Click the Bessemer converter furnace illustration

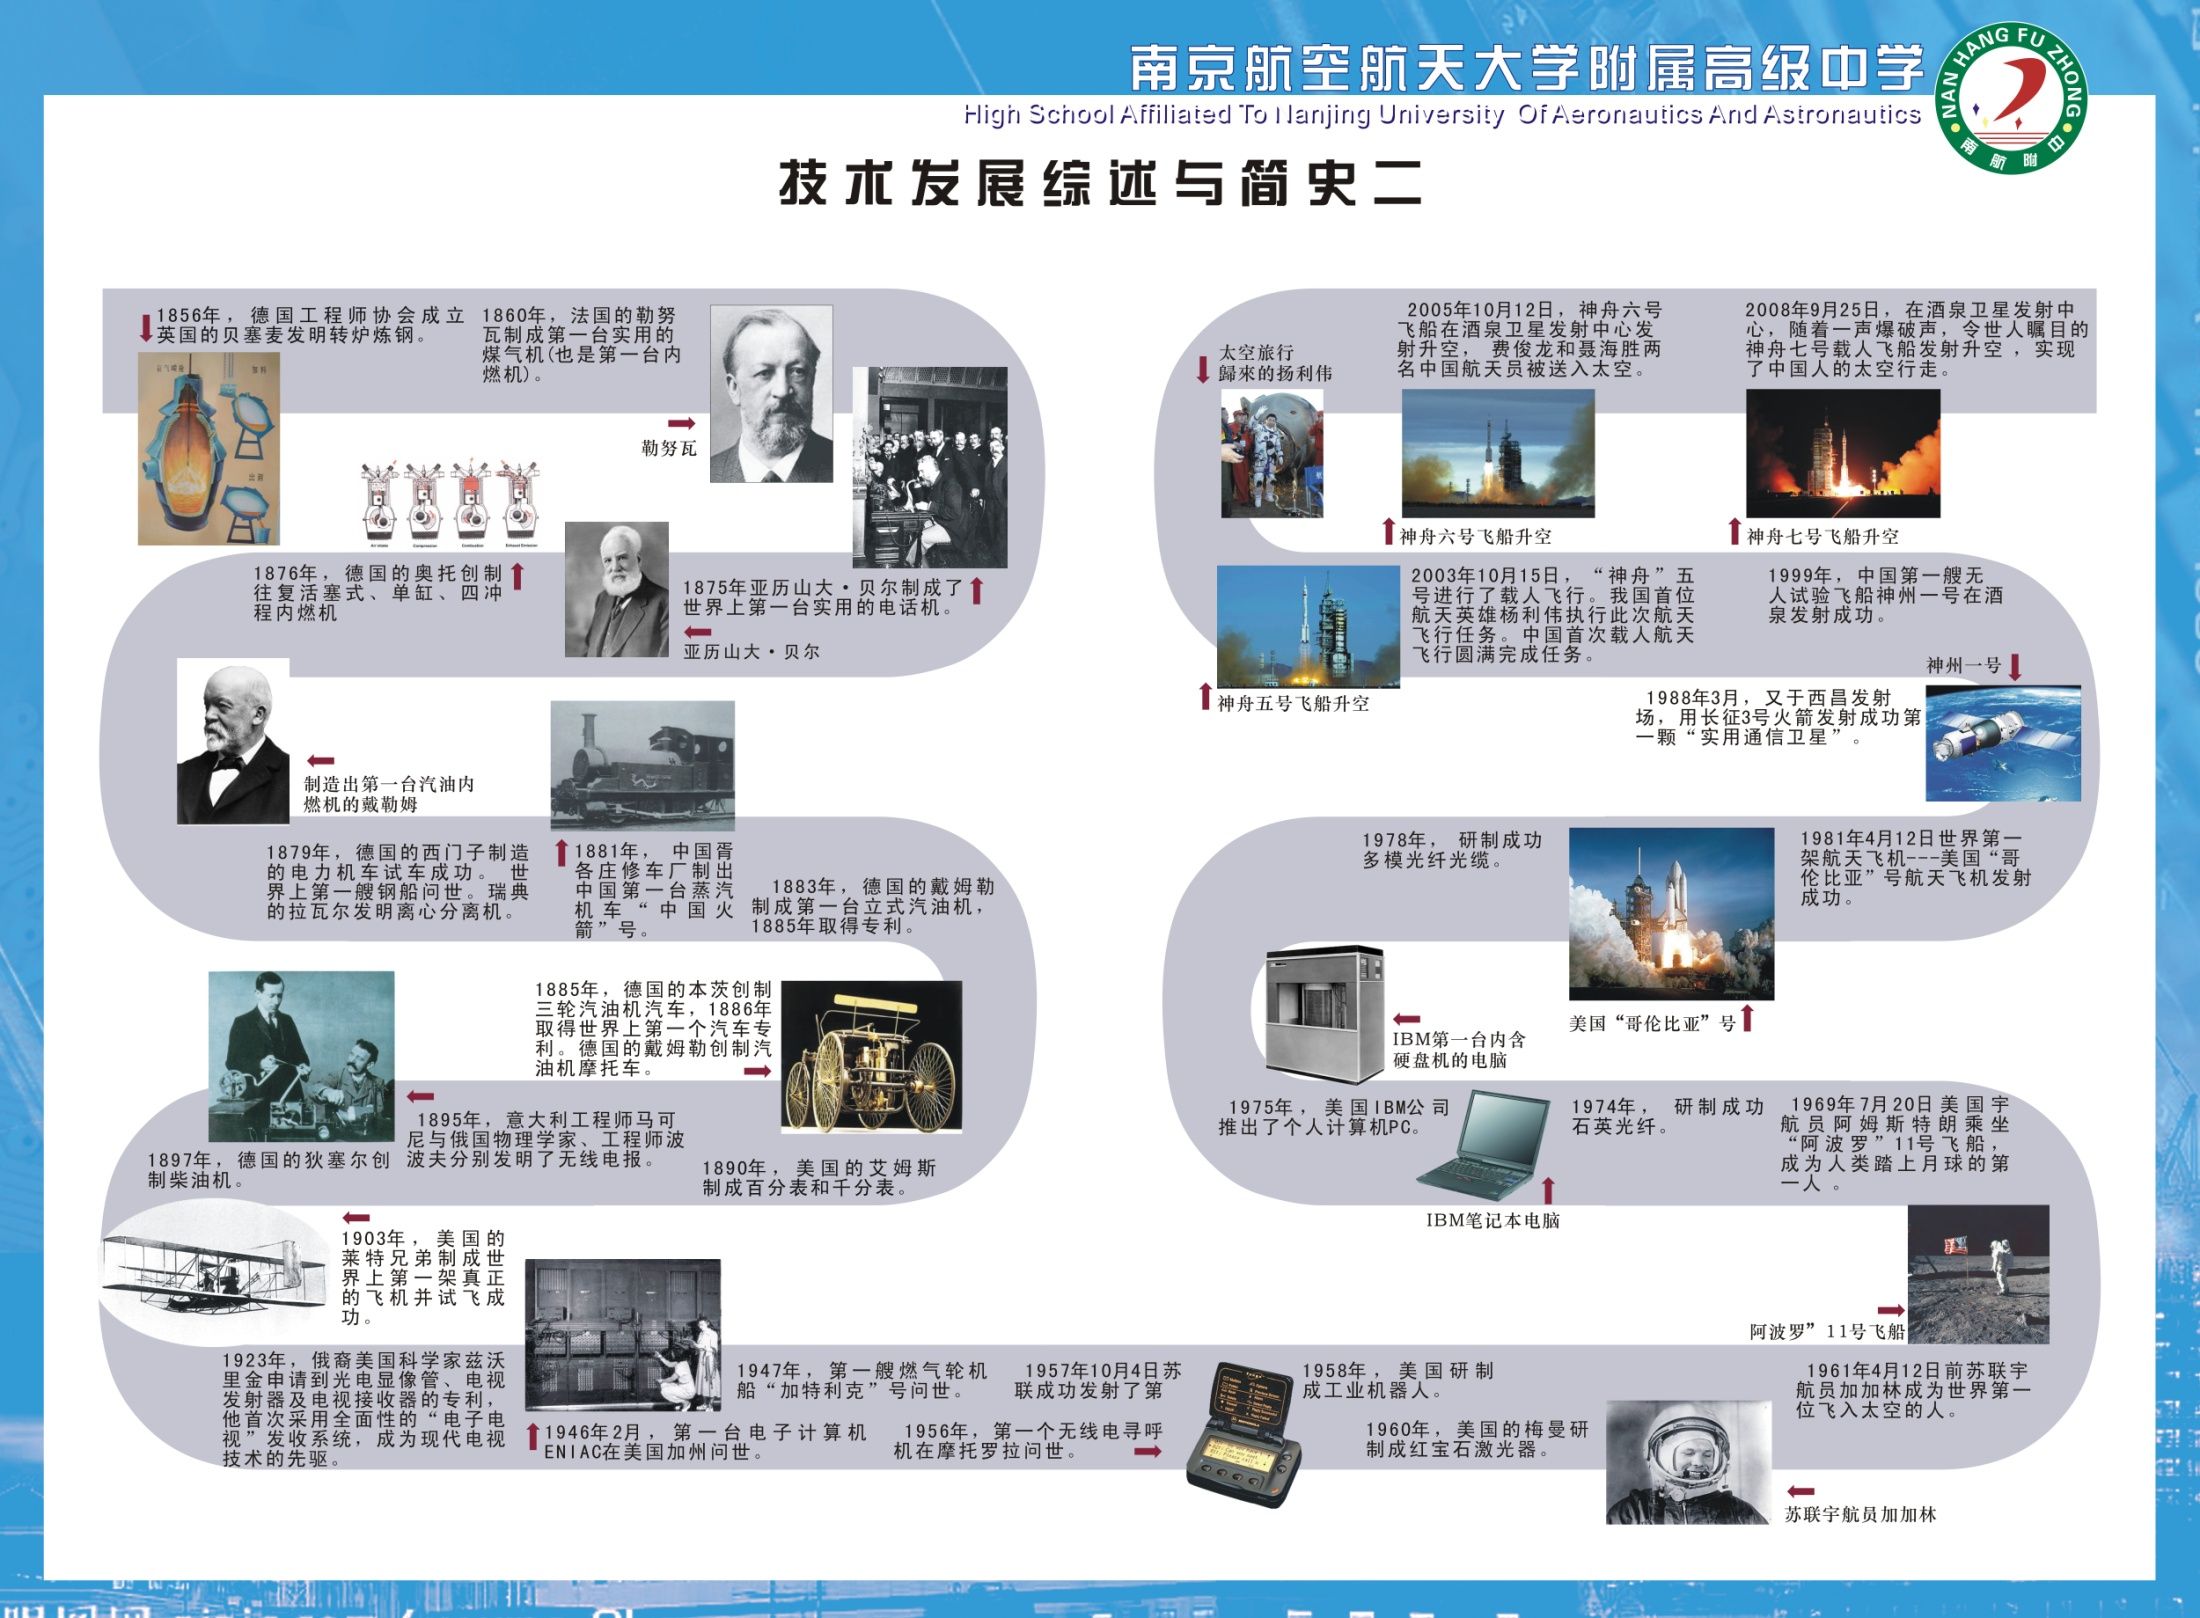coord(209,449)
